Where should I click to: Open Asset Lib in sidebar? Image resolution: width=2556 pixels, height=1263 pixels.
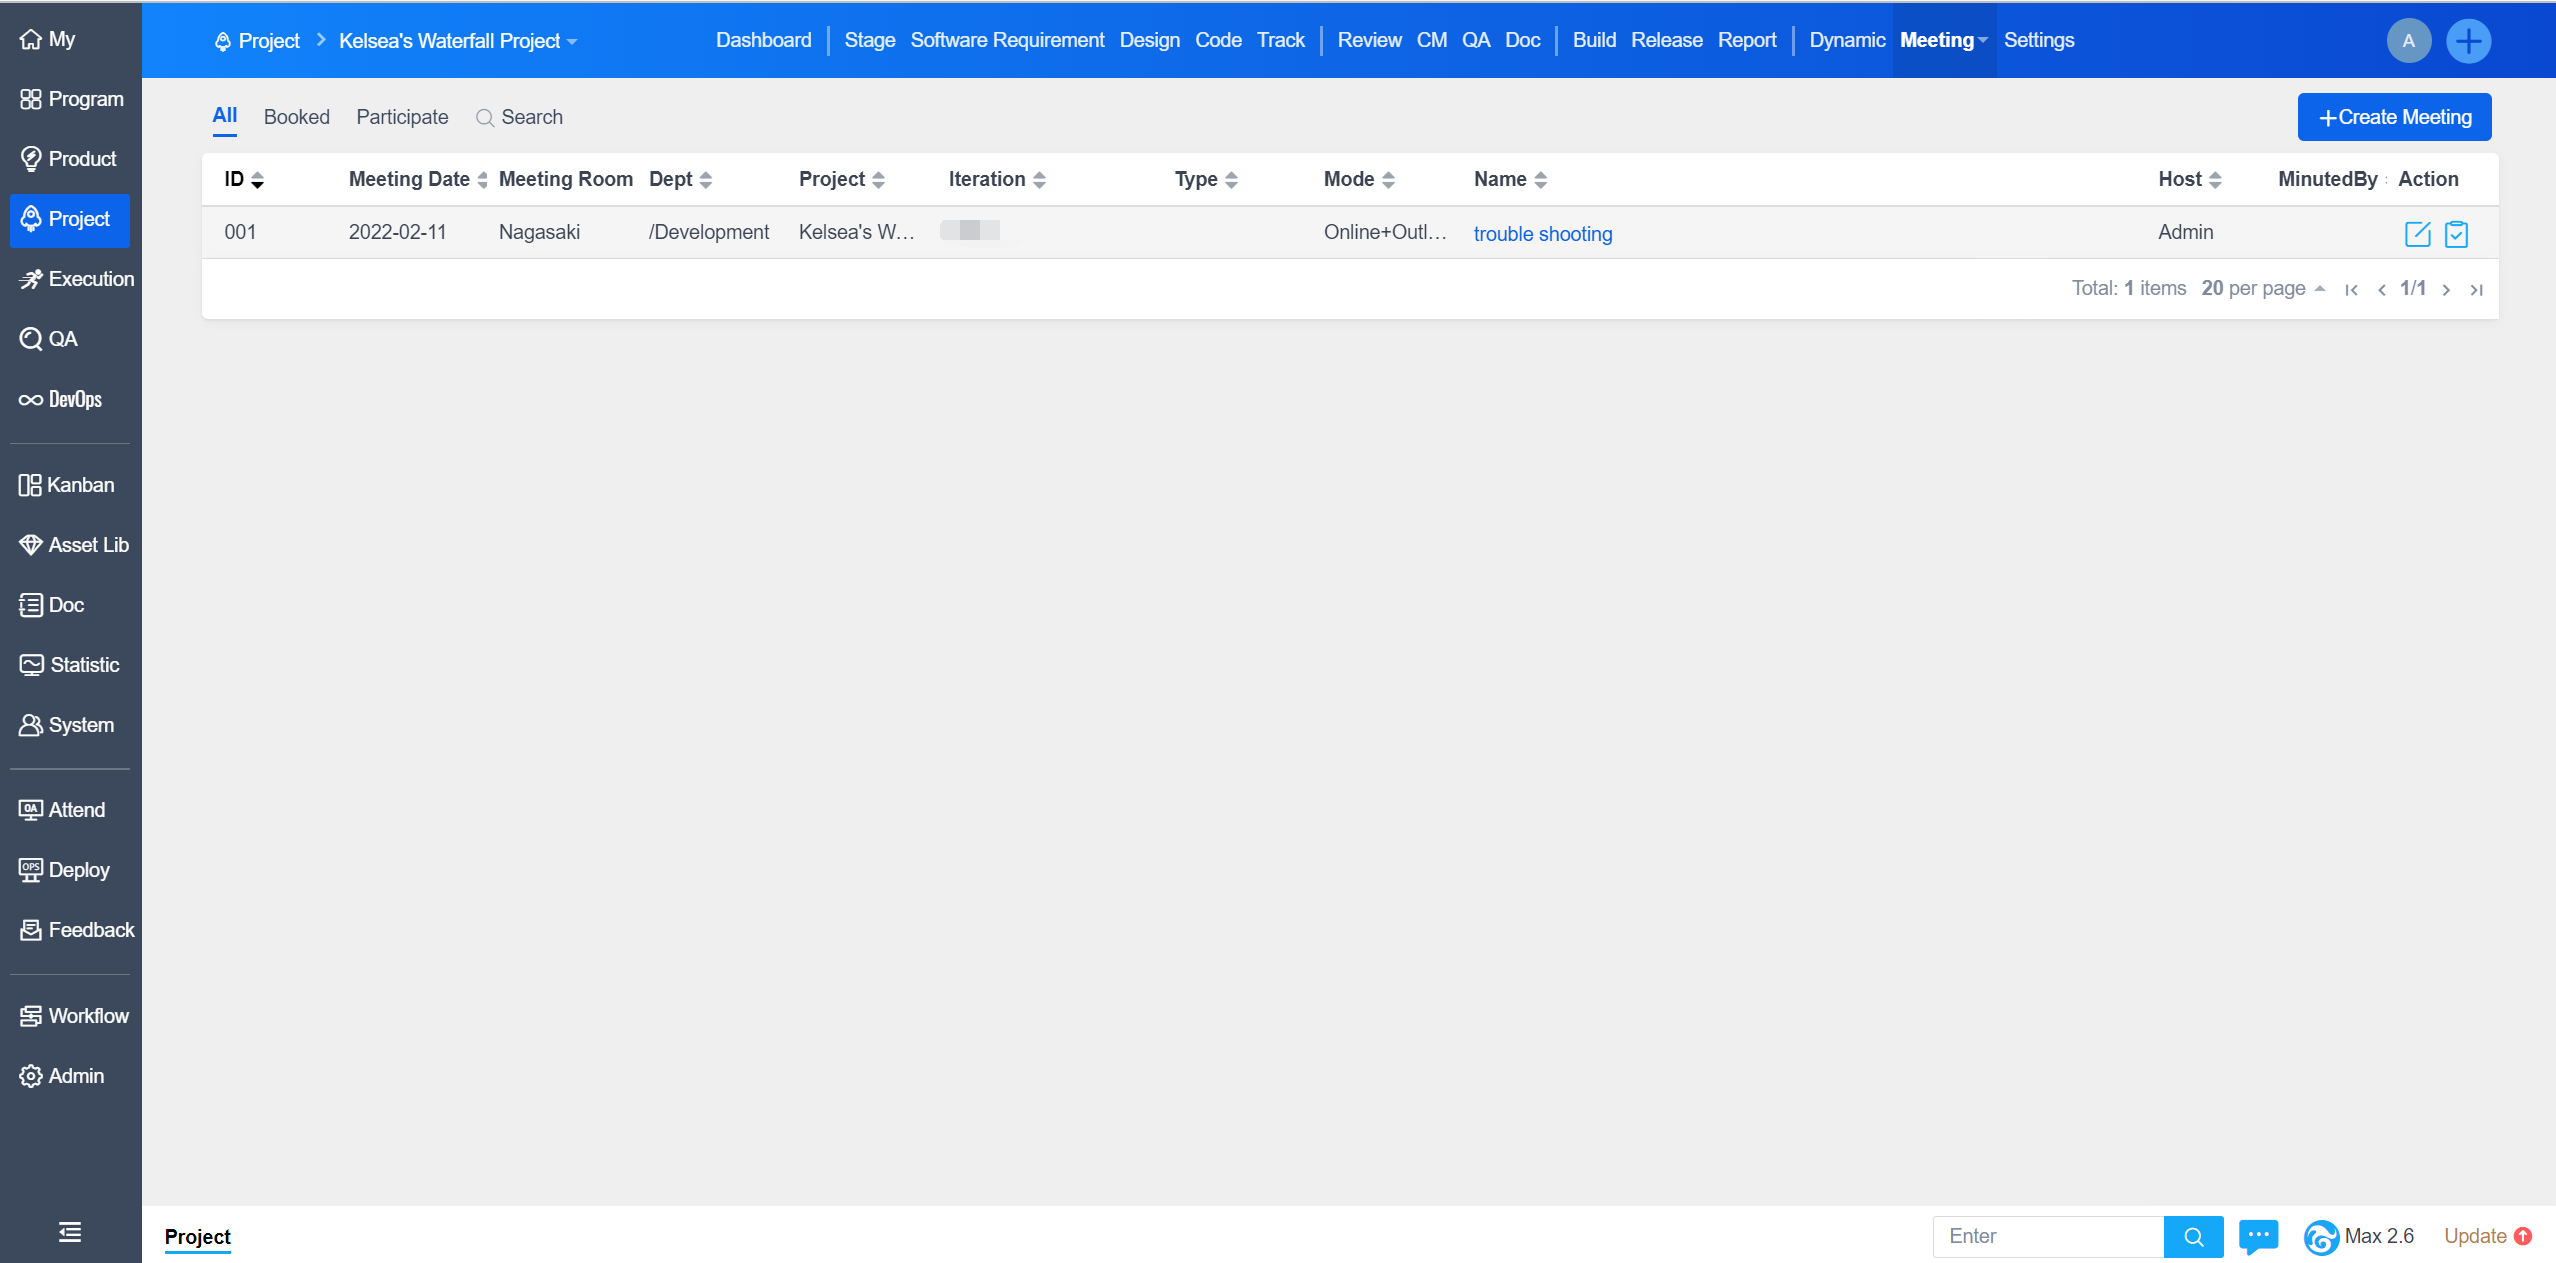[x=74, y=545]
